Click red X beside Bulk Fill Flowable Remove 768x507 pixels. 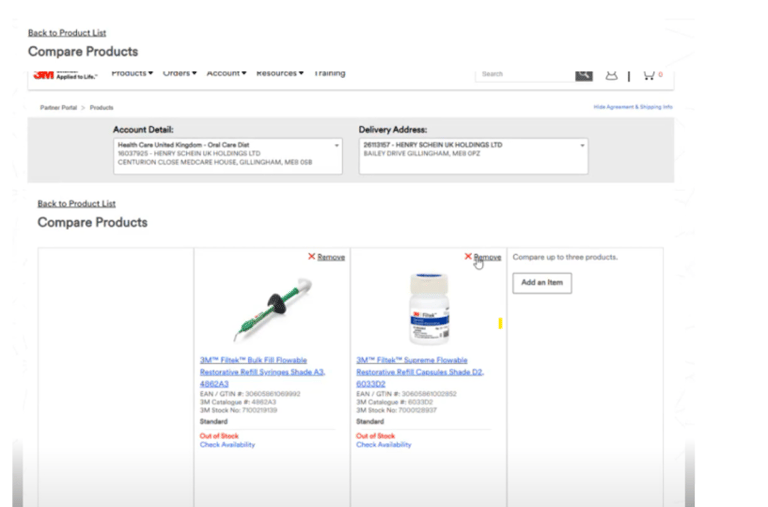312,256
